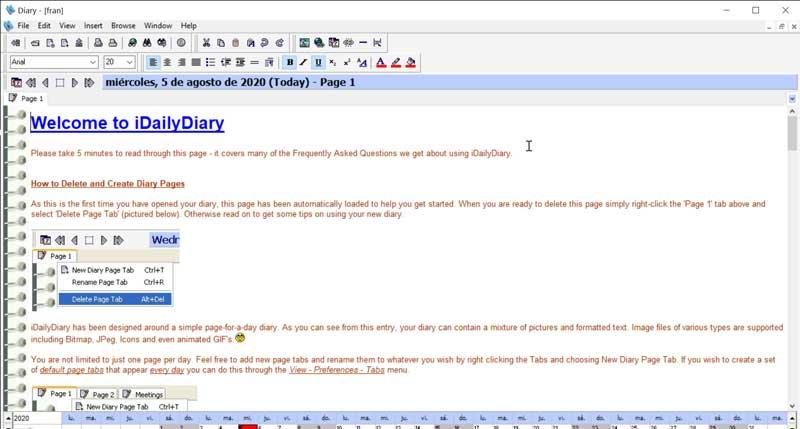Toggle Underline formatting
This screenshot has height=429, width=800.
pyautogui.click(x=318, y=62)
